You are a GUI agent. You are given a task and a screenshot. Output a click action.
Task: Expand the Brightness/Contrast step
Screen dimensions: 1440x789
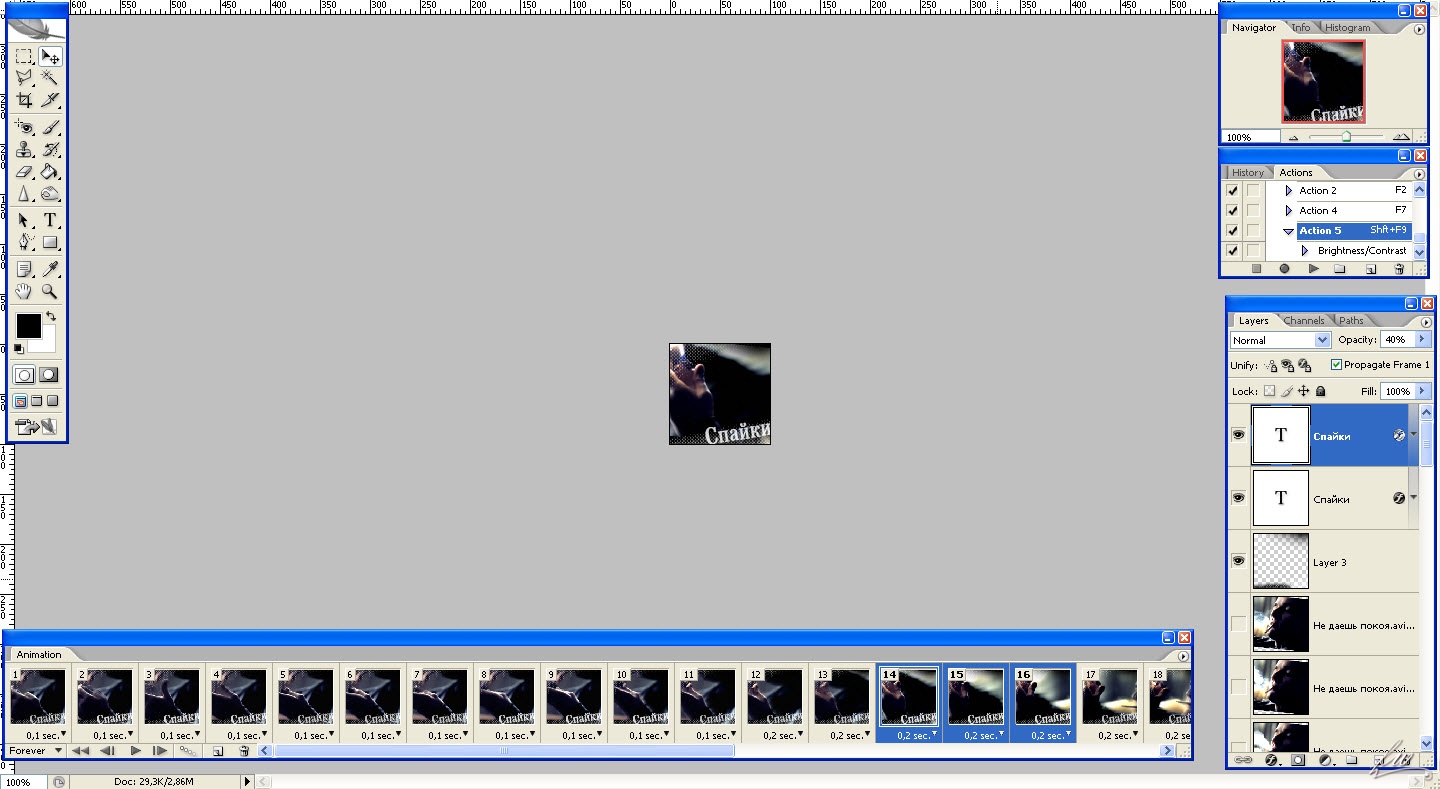(x=1305, y=251)
